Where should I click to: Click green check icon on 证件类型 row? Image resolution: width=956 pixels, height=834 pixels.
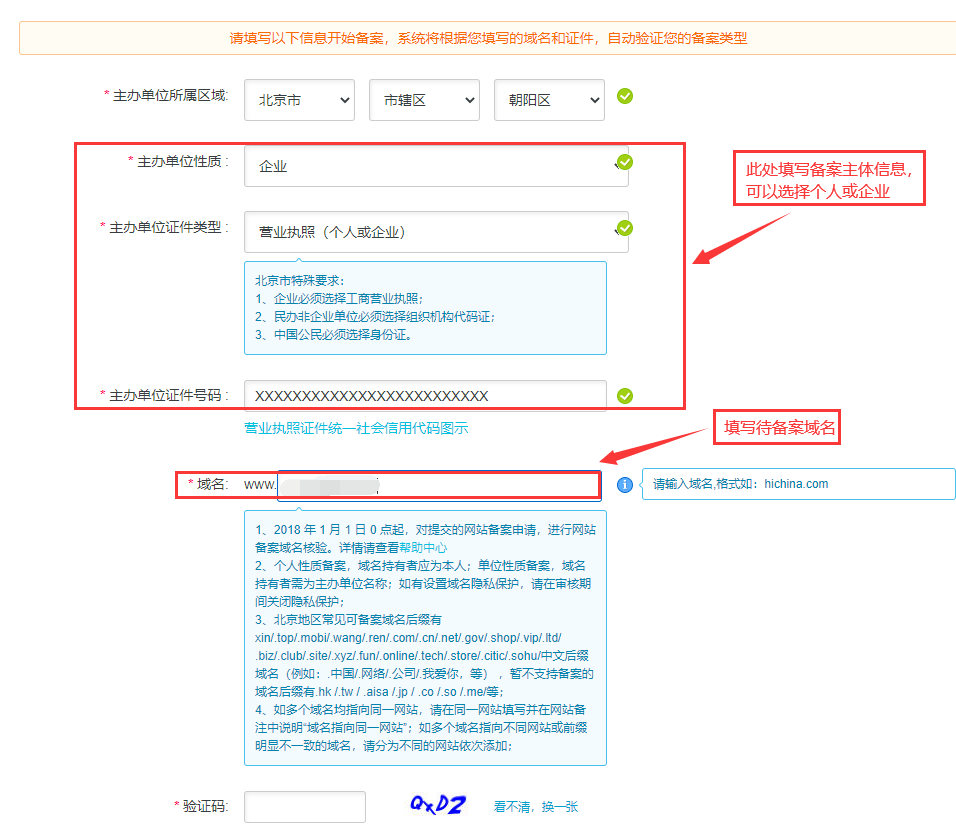coord(625,228)
